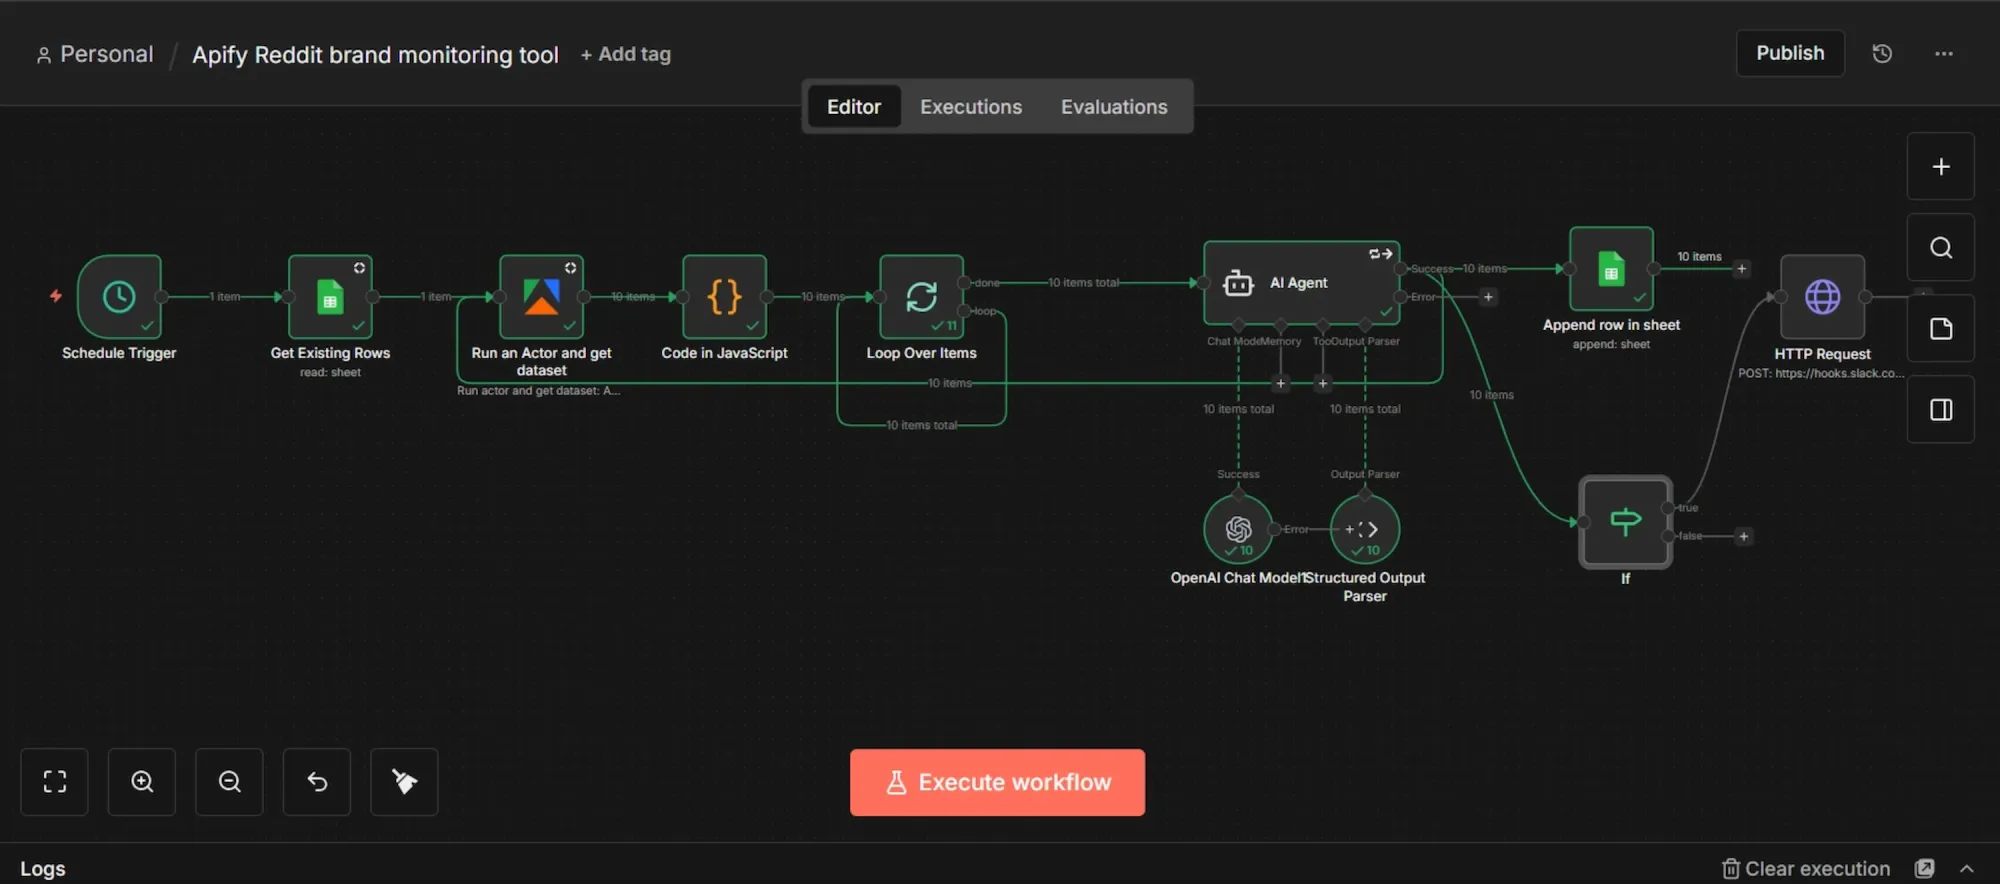
Task: Click the add node plus button
Action: (1940, 166)
